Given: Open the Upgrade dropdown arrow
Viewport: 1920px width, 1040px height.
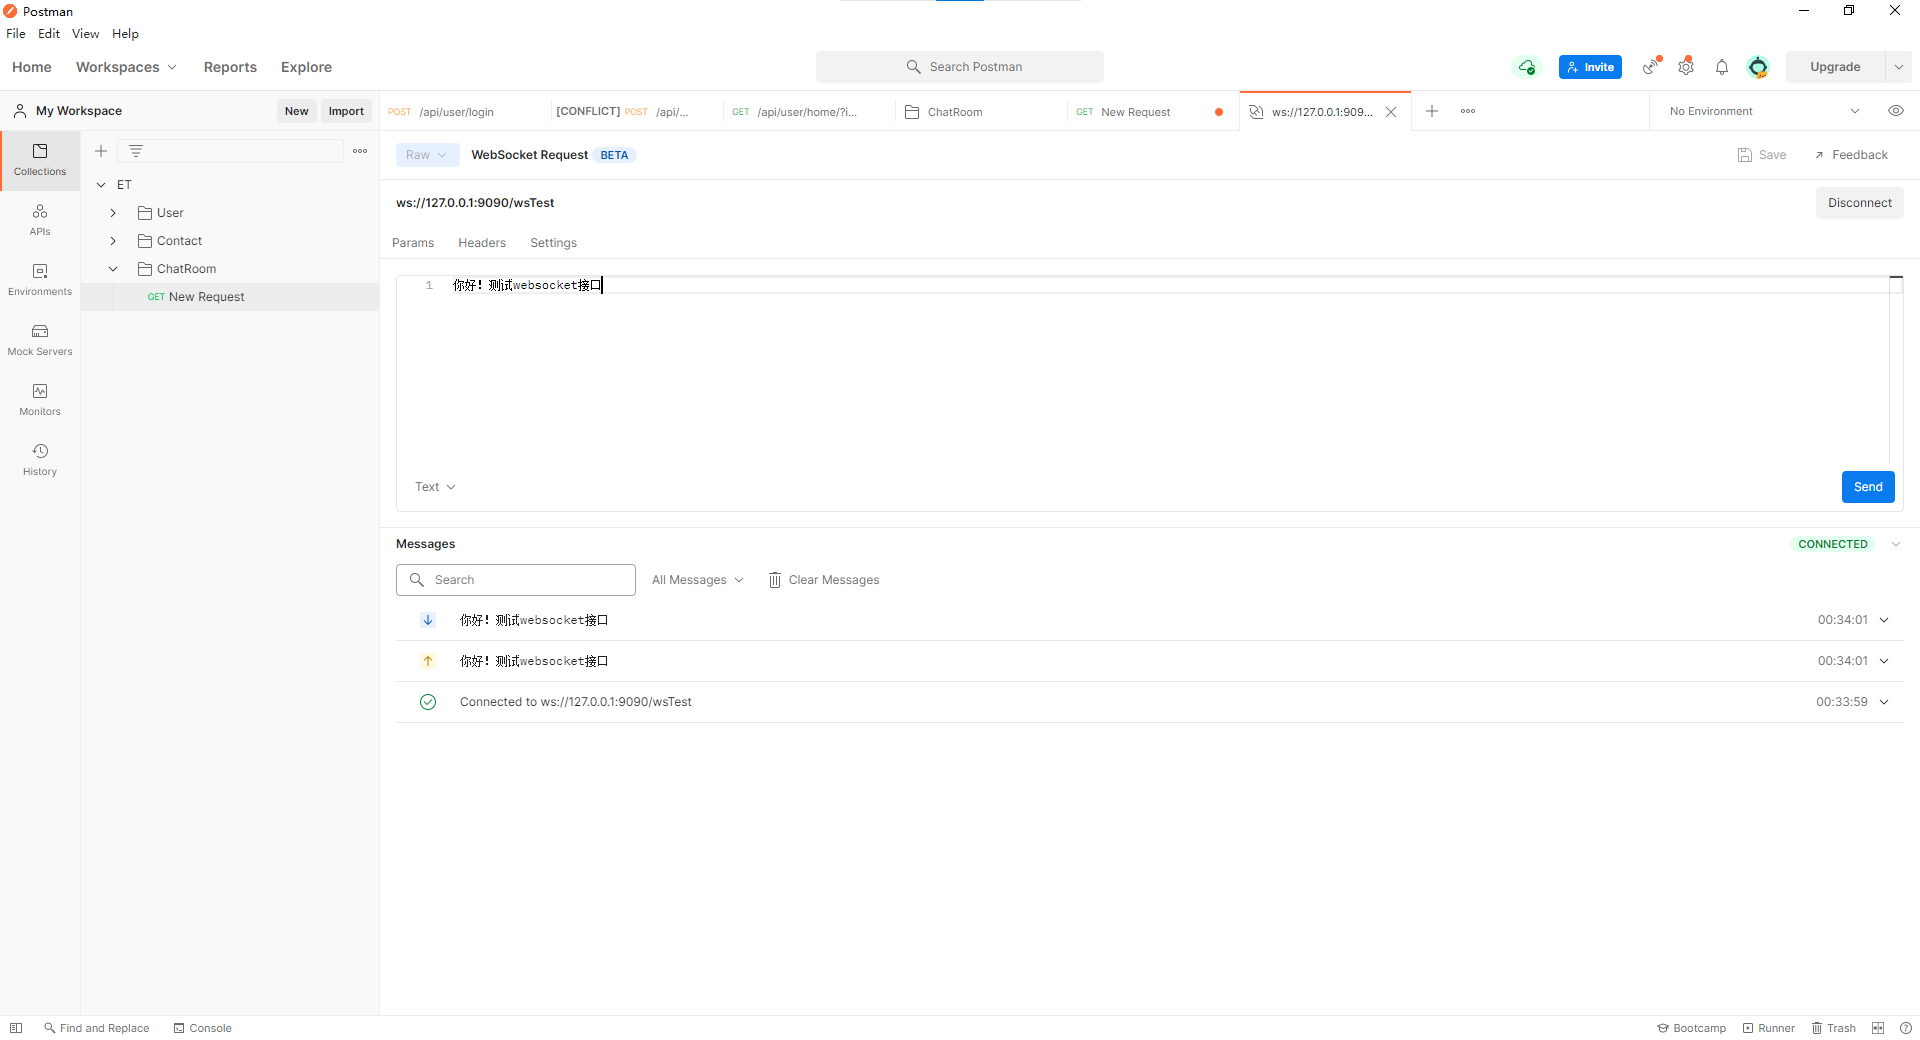Looking at the screenshot, I should (1898, 67).
